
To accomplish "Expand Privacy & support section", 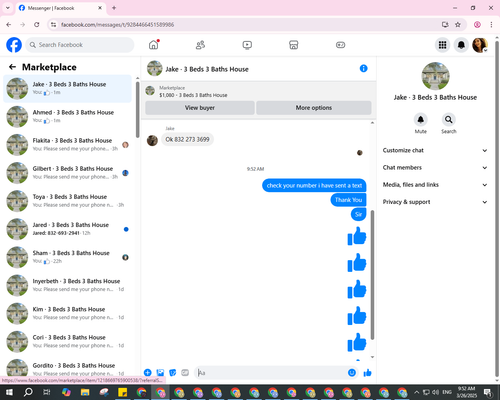I will point(435,202).
